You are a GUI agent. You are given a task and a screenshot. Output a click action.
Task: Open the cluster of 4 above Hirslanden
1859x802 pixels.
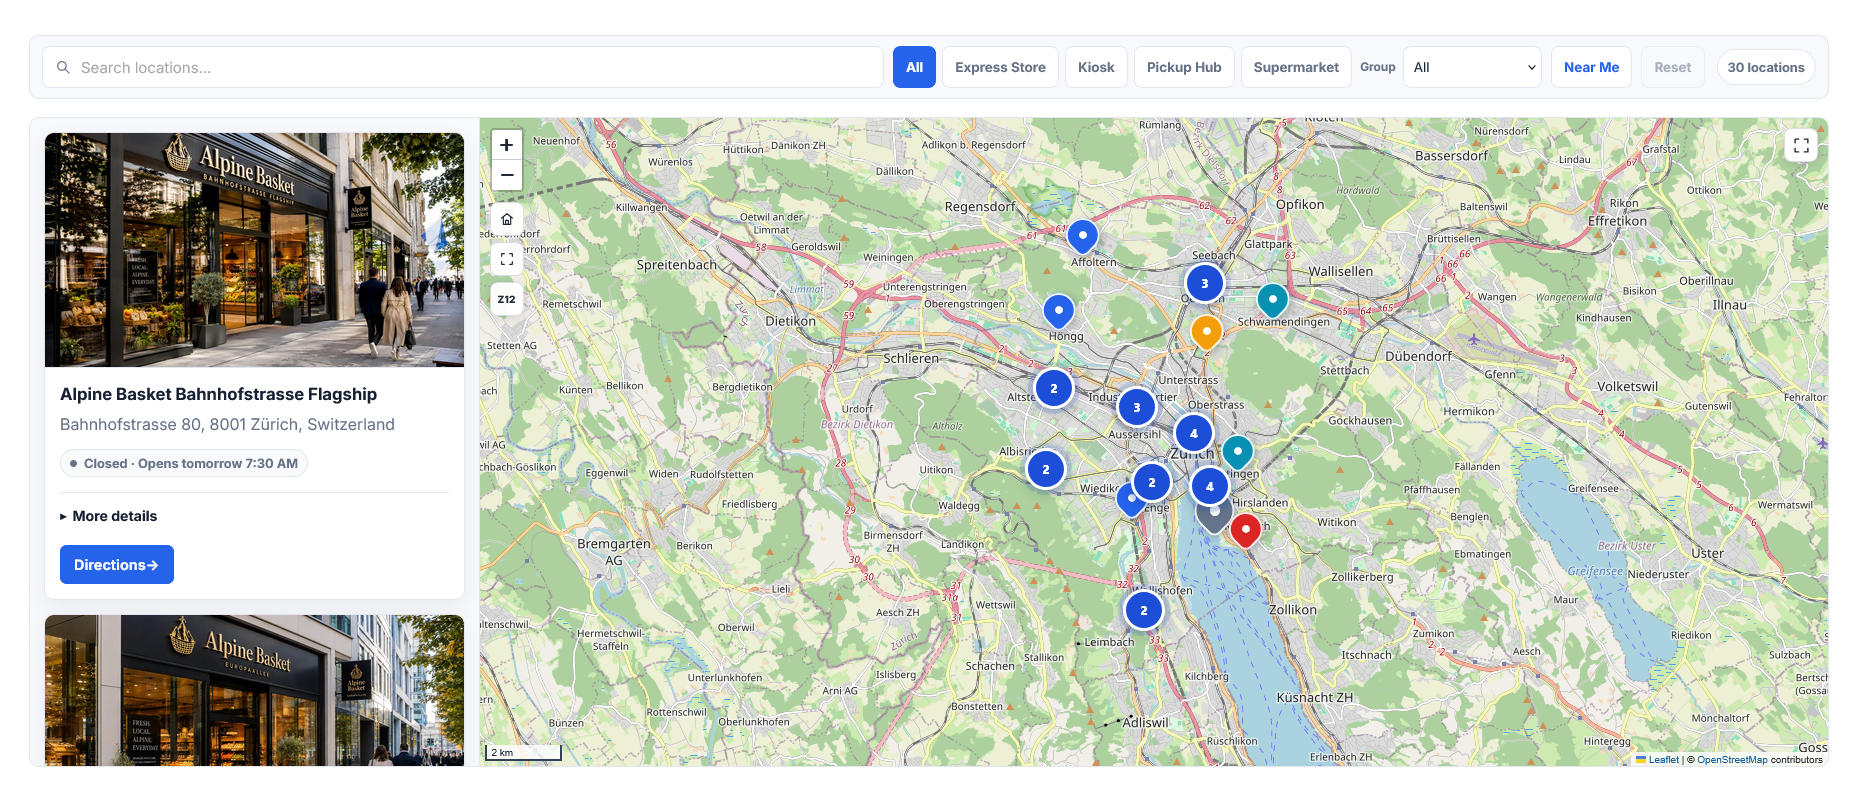point(1210,486)
